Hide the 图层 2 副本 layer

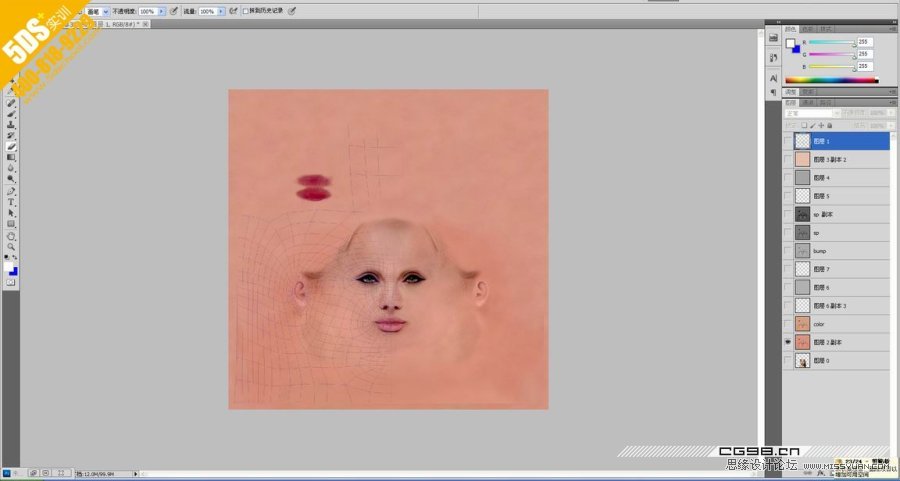click(788, 342)
